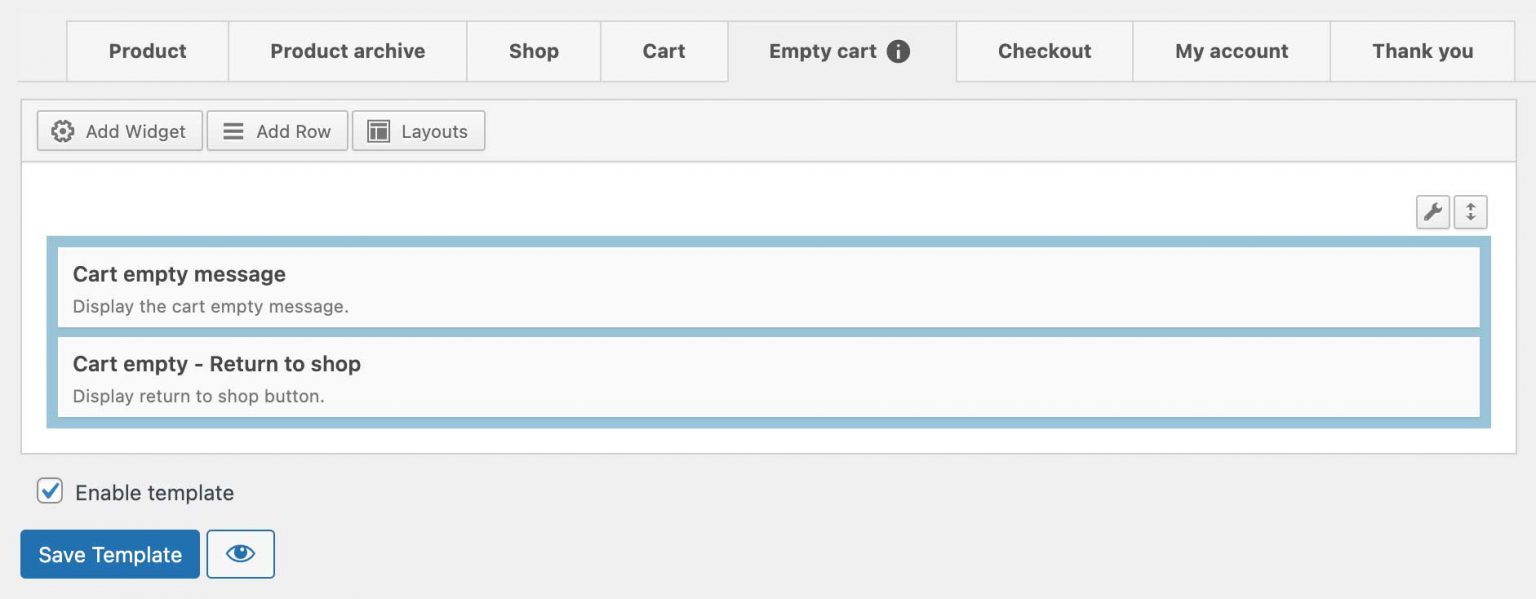Click the info icon on Empty cart tab

tap(898, 51)
